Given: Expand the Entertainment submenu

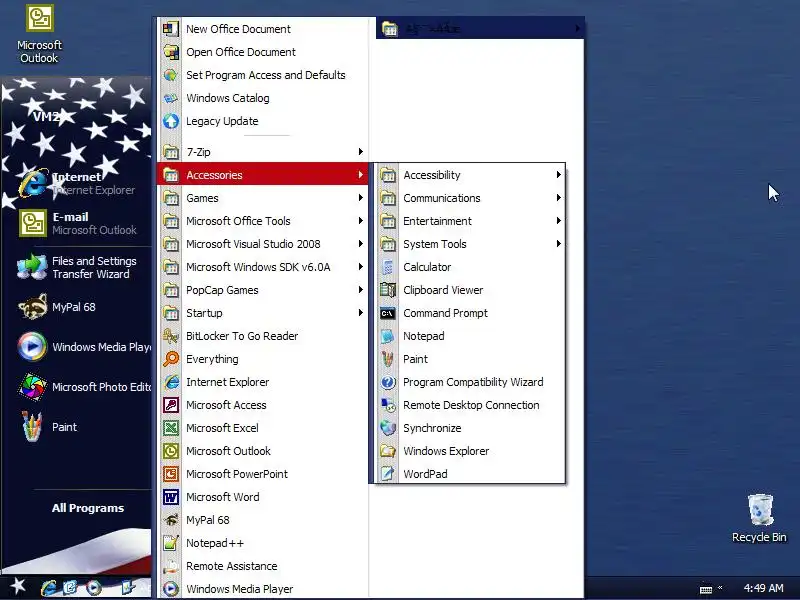Looking at the screenshot, I should click(470, 221).
